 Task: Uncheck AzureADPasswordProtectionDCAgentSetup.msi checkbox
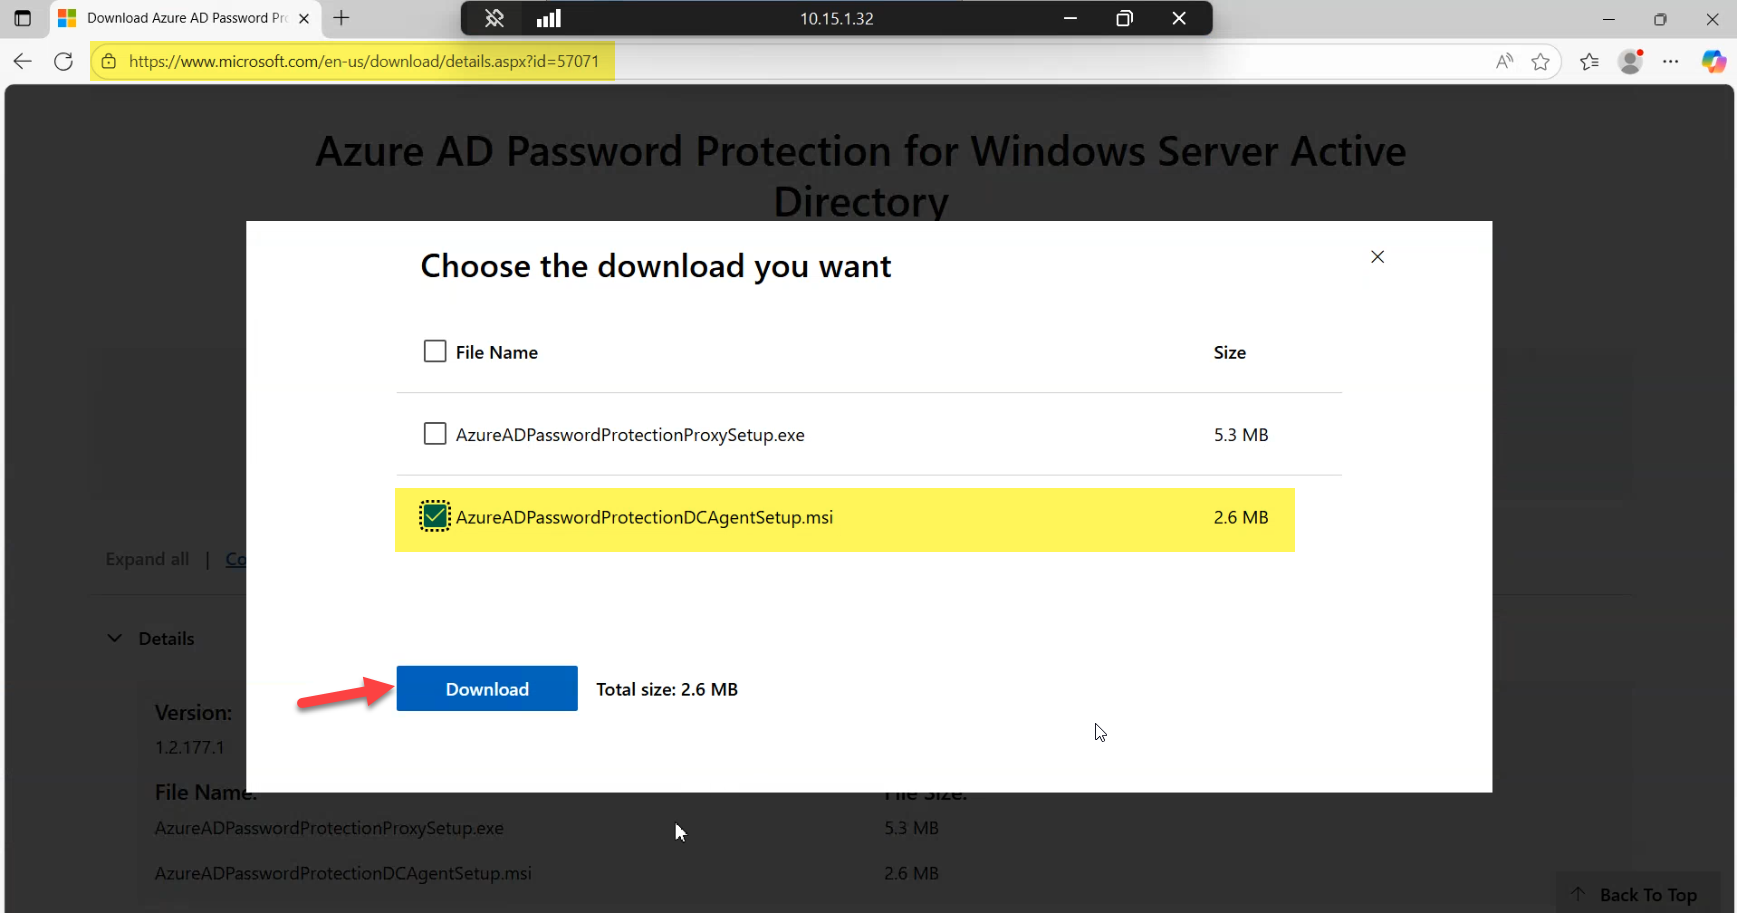[435, 516]
